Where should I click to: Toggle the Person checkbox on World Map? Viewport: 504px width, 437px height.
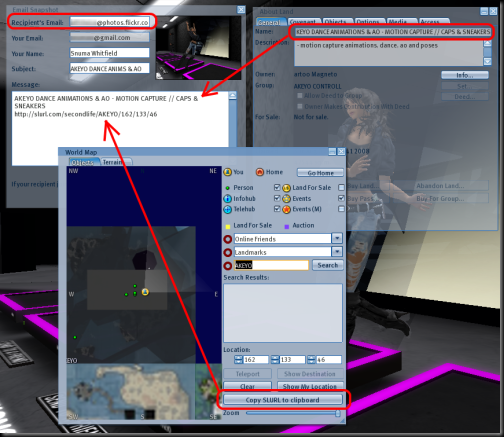pos(277,187)
